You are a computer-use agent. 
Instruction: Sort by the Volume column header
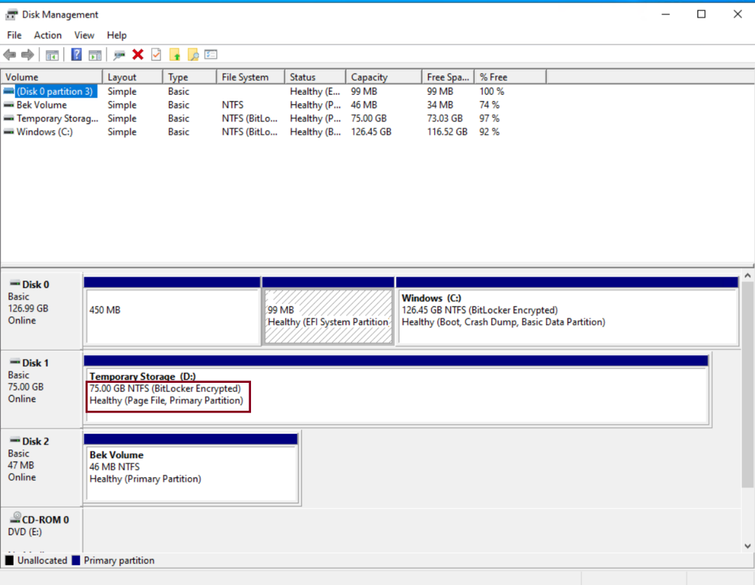pos(52,77)
